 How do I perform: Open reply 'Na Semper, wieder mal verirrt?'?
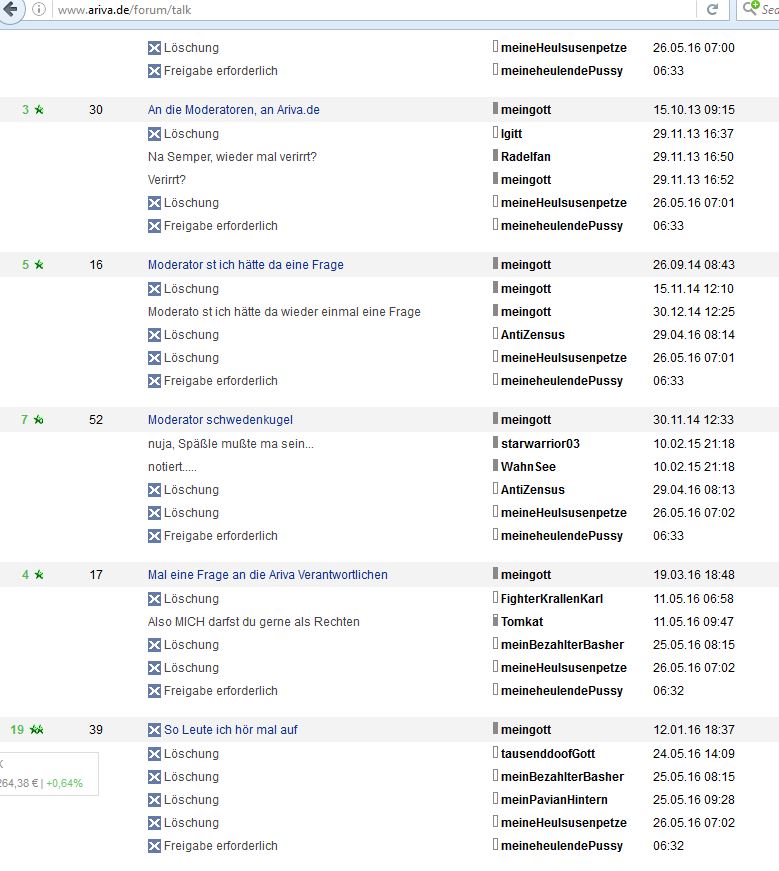click(232, 157)
